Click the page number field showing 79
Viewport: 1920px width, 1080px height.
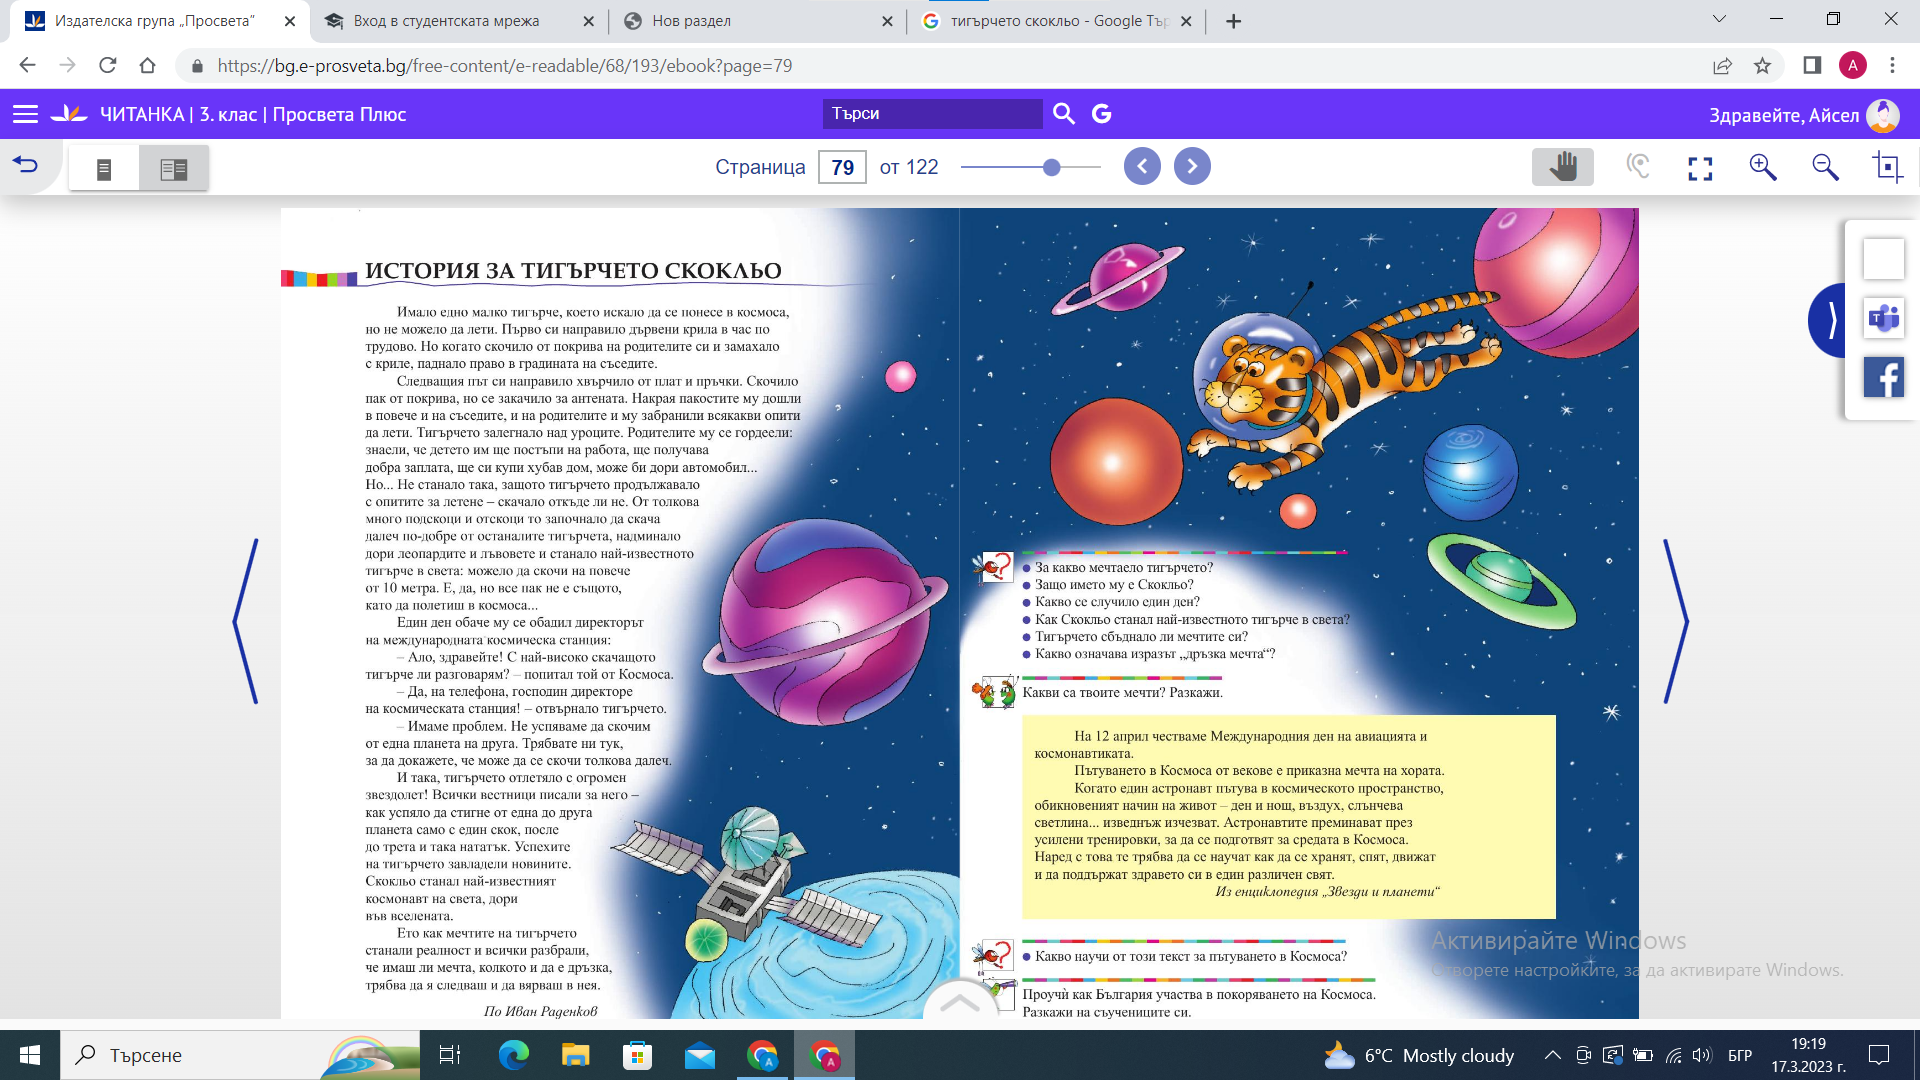[842, 167]
